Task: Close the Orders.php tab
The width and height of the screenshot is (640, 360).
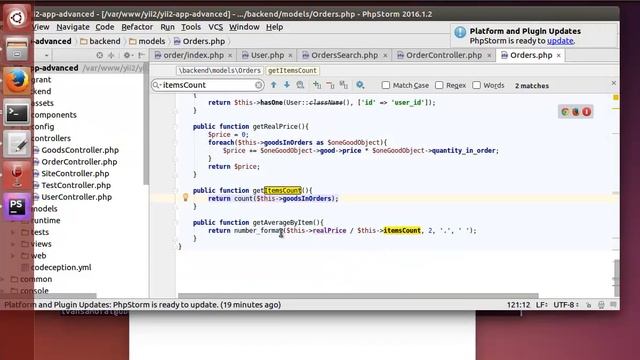Action: [x=558, y=55]
